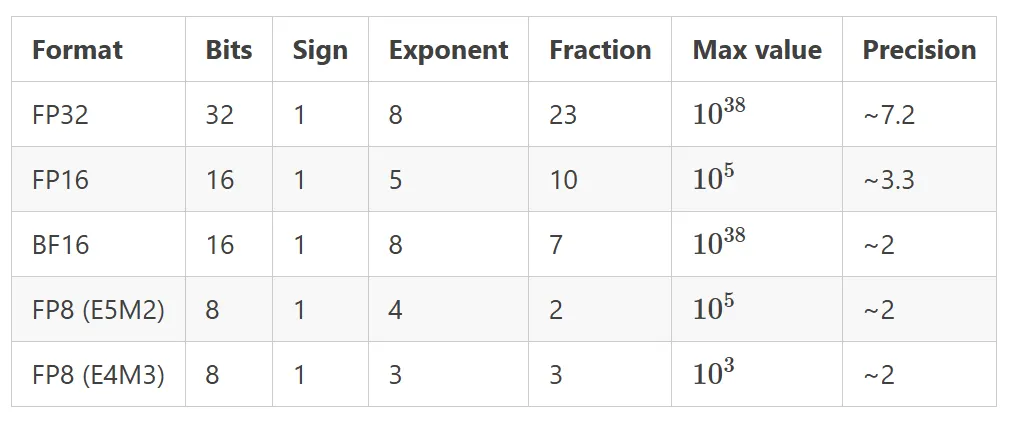Select FP16's exponent value 5
The height and width of the screenshot is (426, 1013).
395,180
